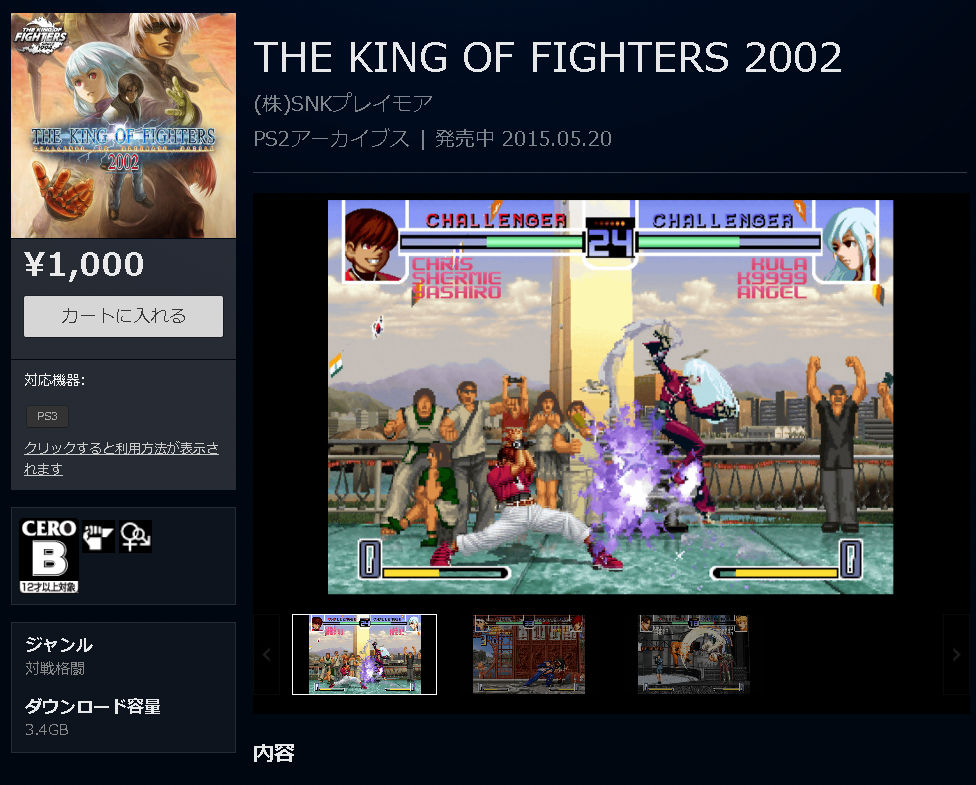Click the PS3 compatible device badge

(x=47, y=416)
